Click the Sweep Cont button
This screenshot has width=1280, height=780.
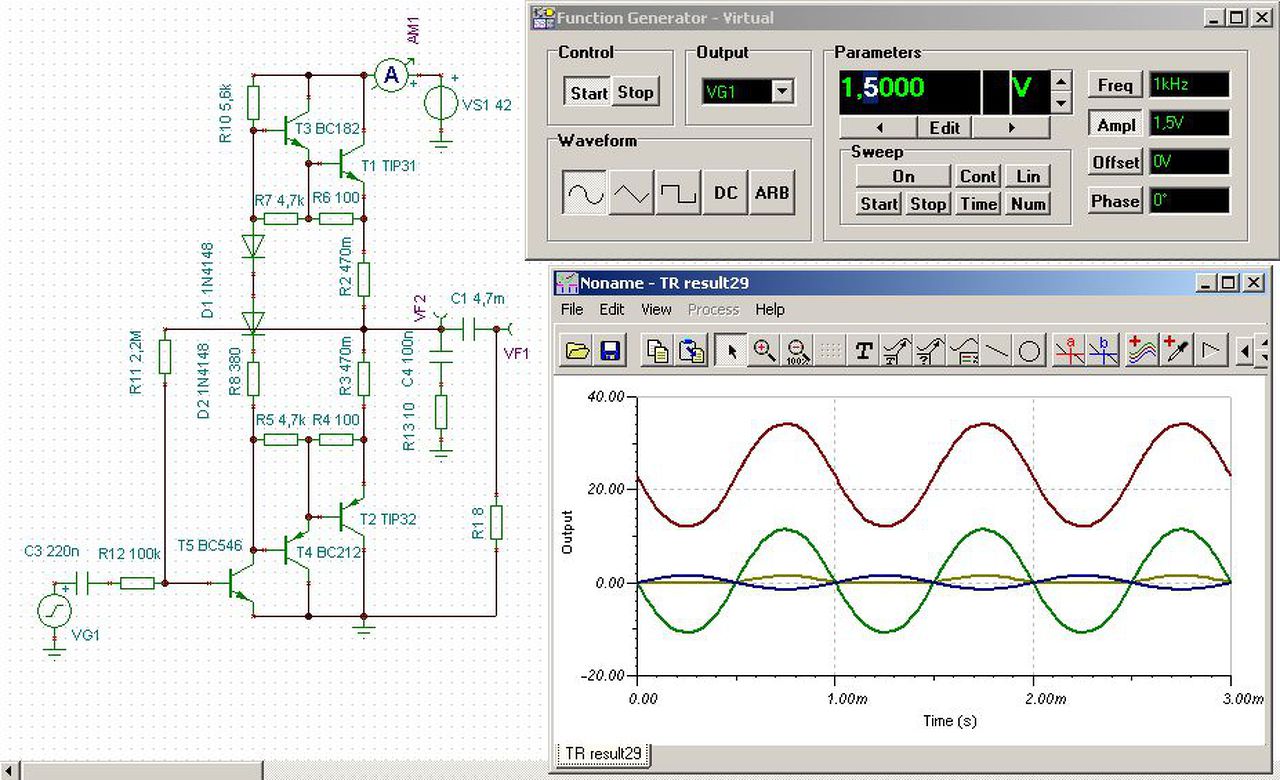(x=978, y=176)
